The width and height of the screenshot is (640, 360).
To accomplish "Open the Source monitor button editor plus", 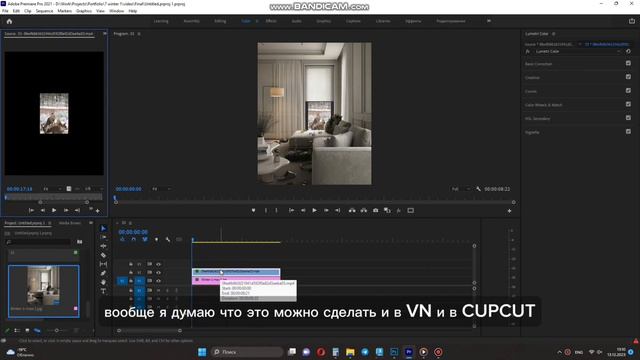I will tap(98, 211).
